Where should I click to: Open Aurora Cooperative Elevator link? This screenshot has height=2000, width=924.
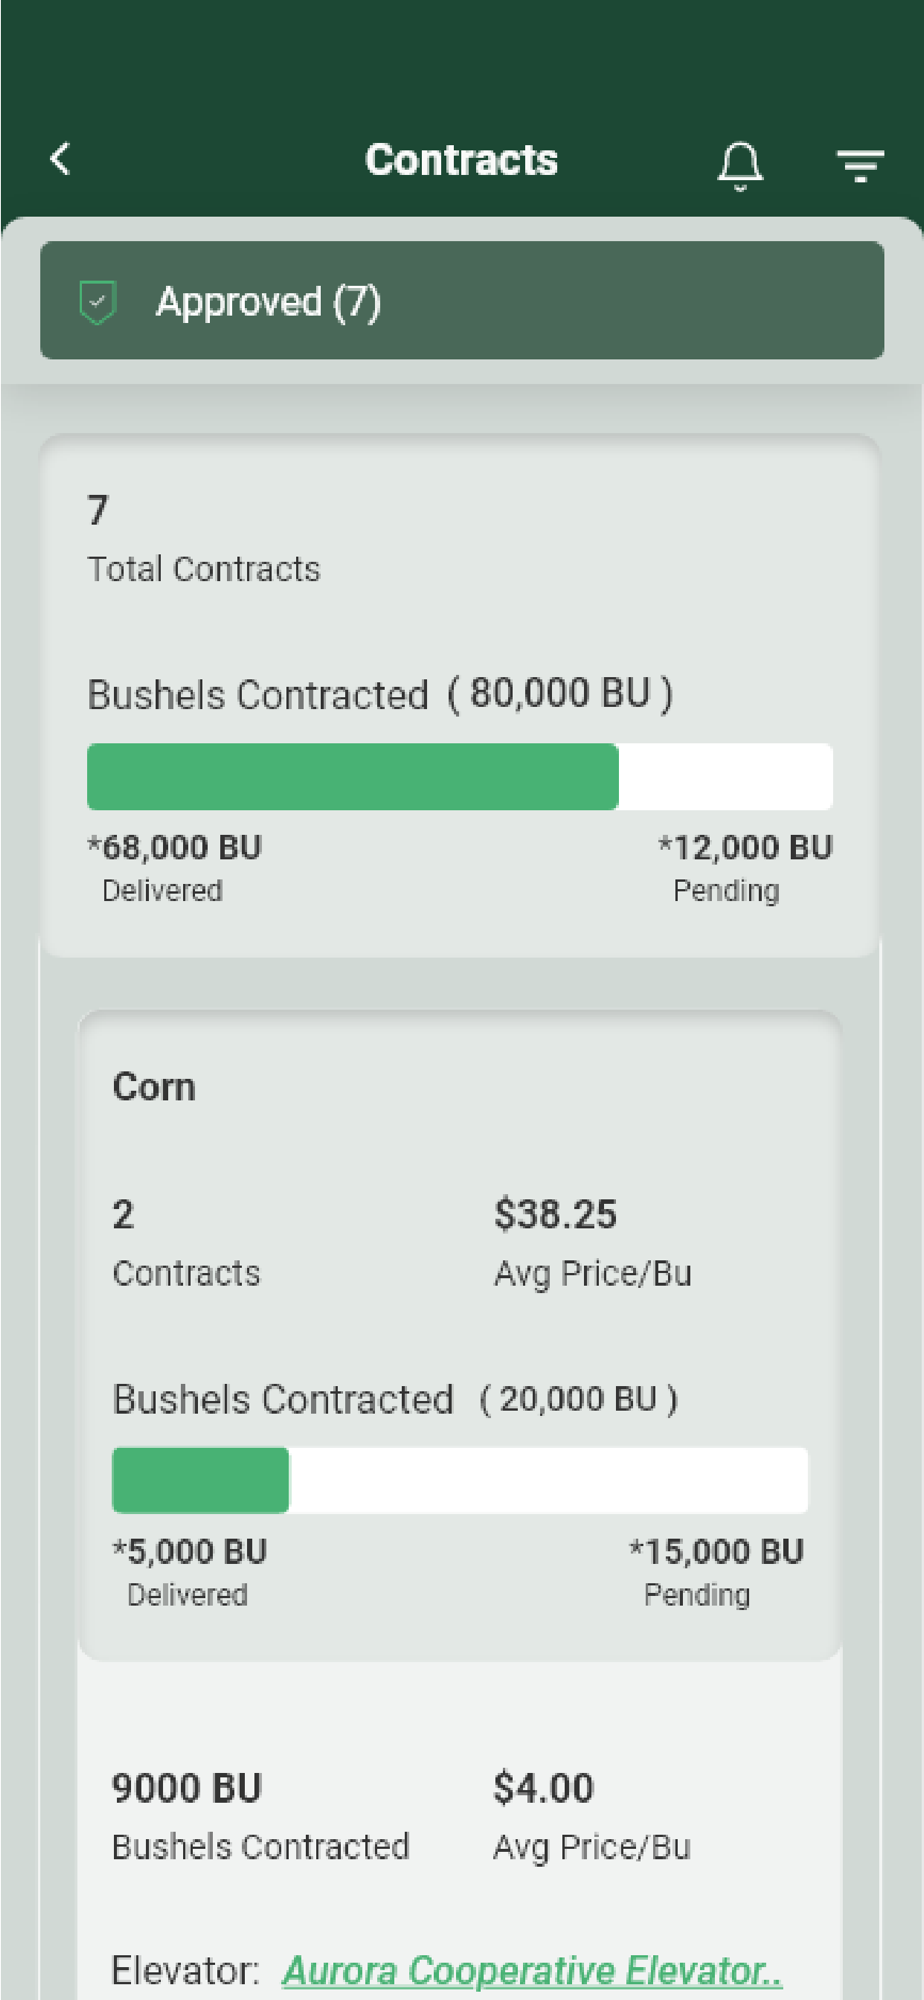point(532,1970)
